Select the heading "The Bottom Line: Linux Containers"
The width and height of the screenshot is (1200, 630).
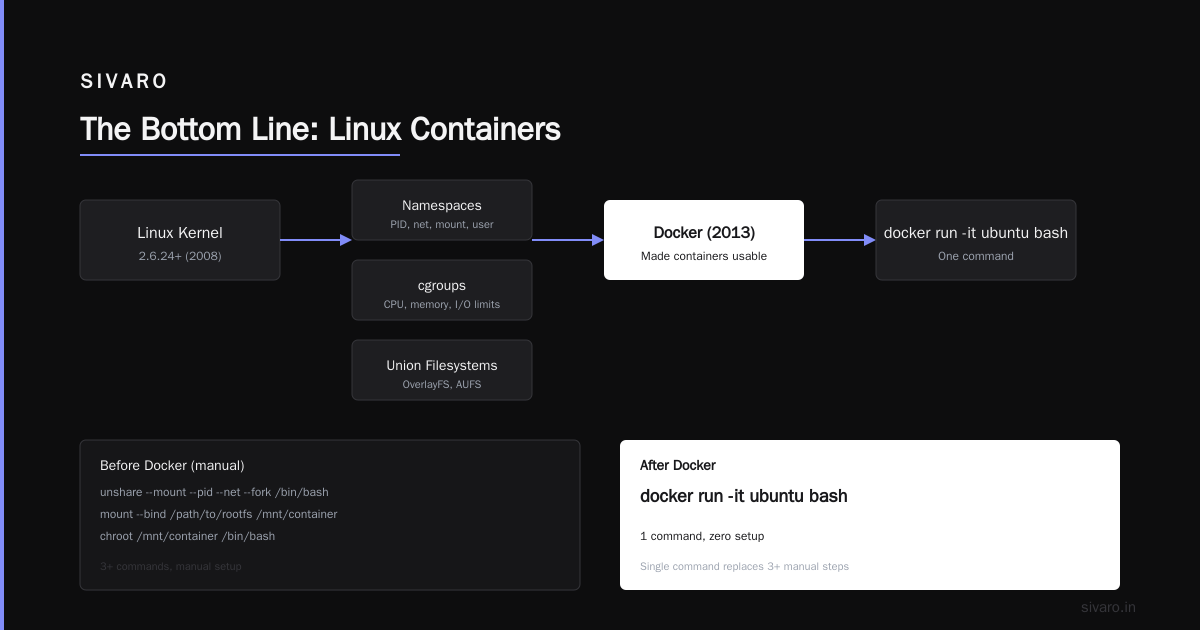320,130
